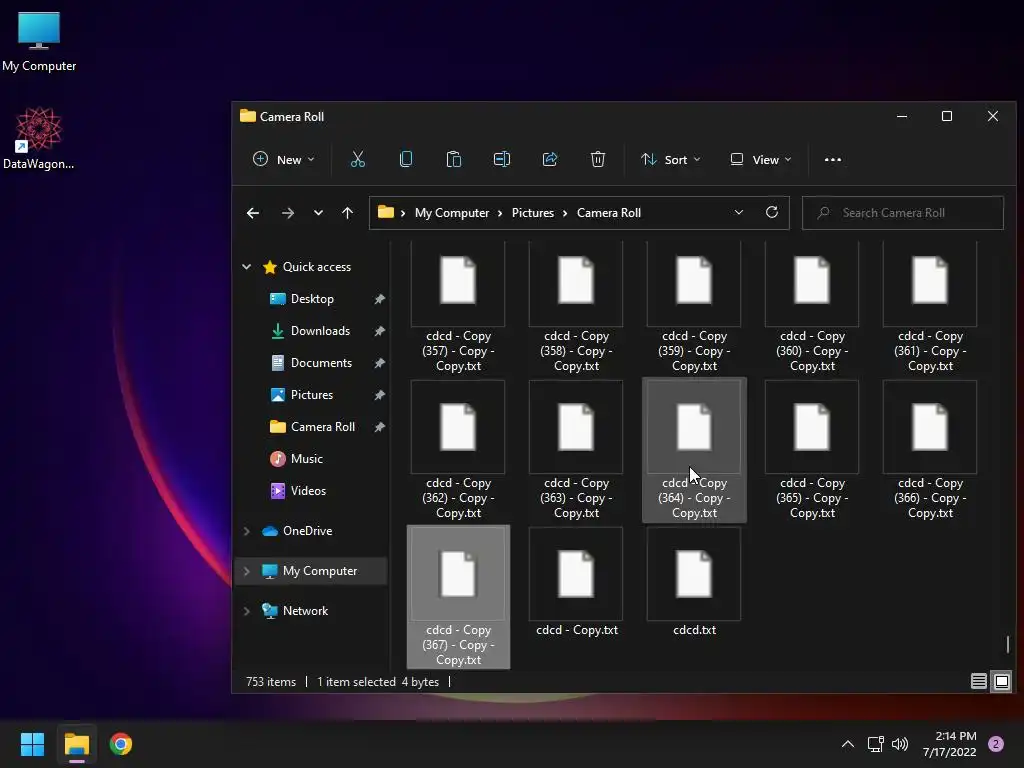Click the Paste clipboard icon
Screen dimensions: 1024x768
[454, 159]
